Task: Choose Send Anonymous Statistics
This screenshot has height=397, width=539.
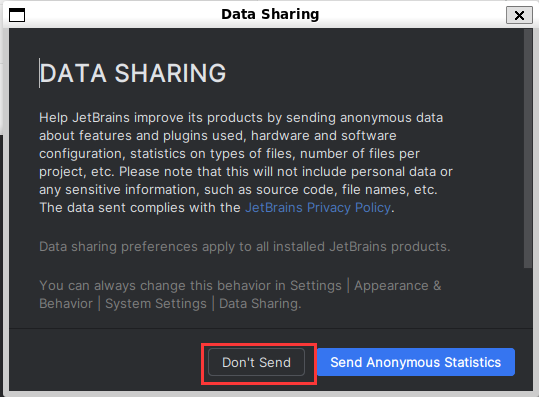Action: pyautogui.click(x=416, y=362)
